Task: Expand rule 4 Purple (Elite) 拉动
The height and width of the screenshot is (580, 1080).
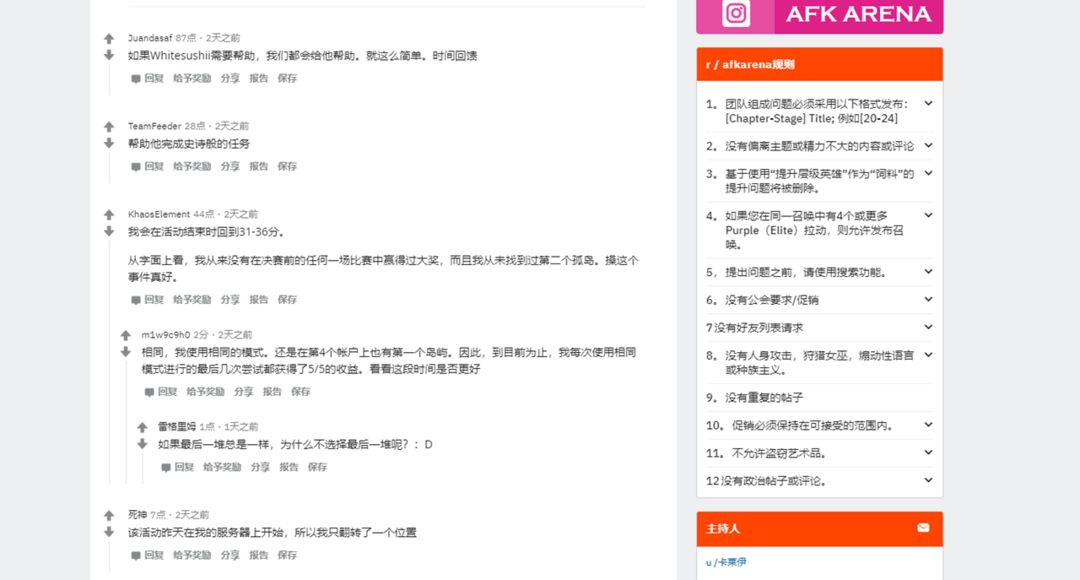Action: pyautogui.click(x=928, y=215)
